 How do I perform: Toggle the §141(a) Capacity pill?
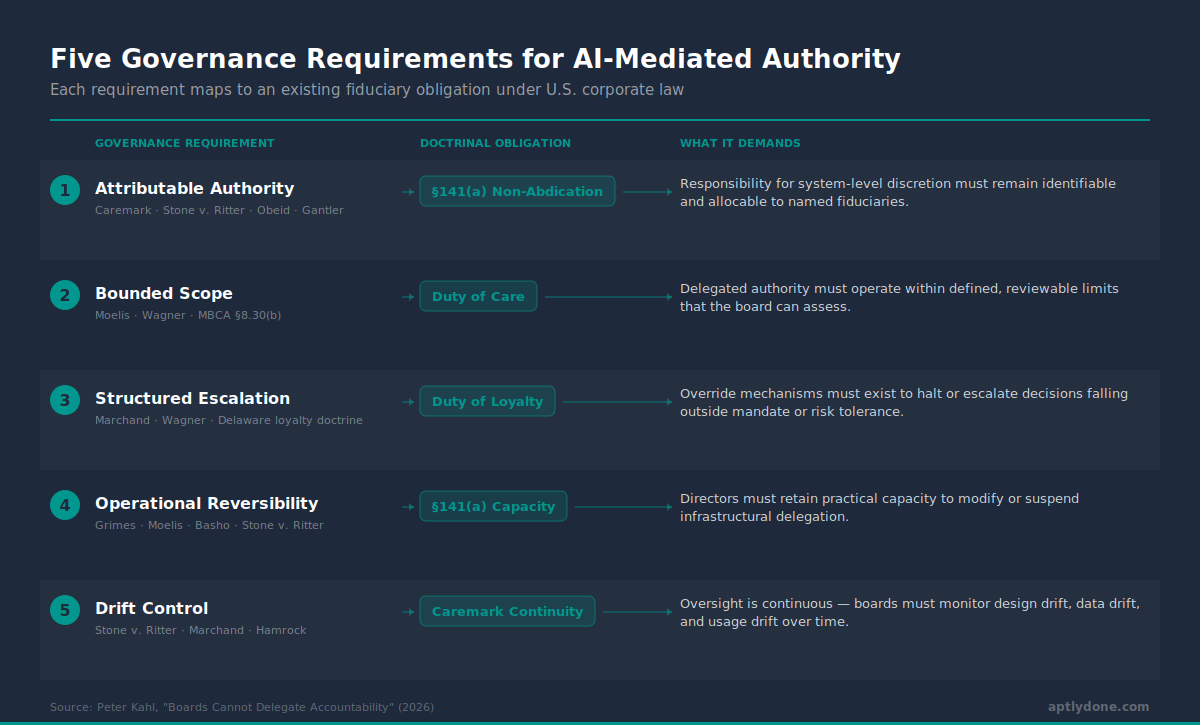click(493, 506)
